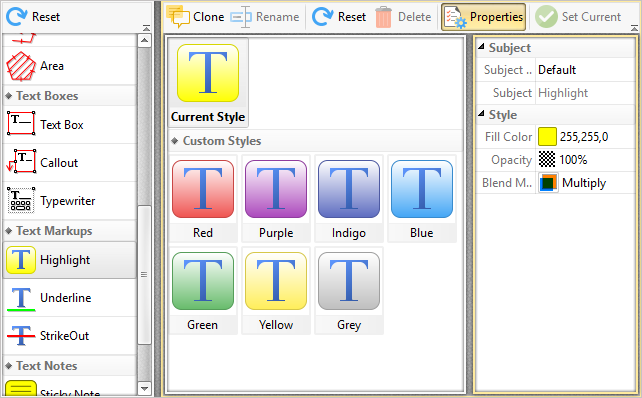The width and height of the screenshot is (642, 398).
Task: Select the Area tool icon
Action: [21, 66]
